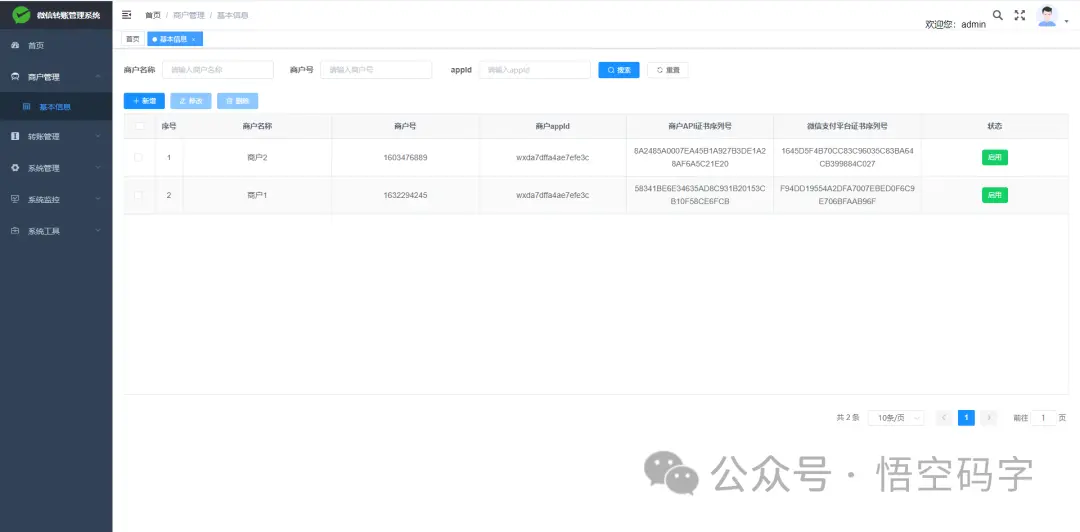Expand the 转账管理 menu chevron
This screenshot has width=1080, height=532.
point(98,136)
